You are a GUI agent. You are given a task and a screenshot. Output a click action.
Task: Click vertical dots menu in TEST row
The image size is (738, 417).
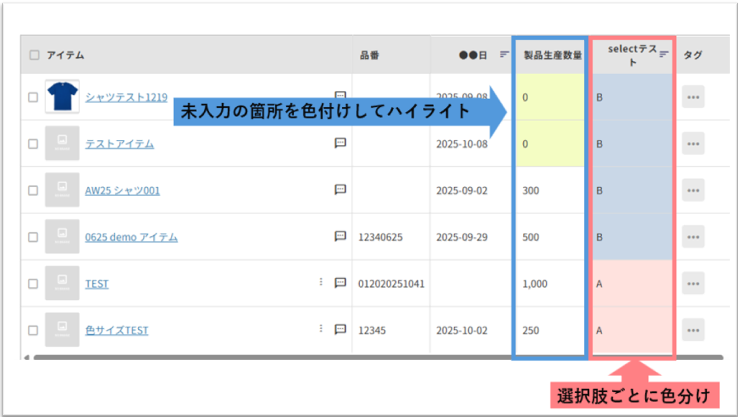tap(321, 283)
